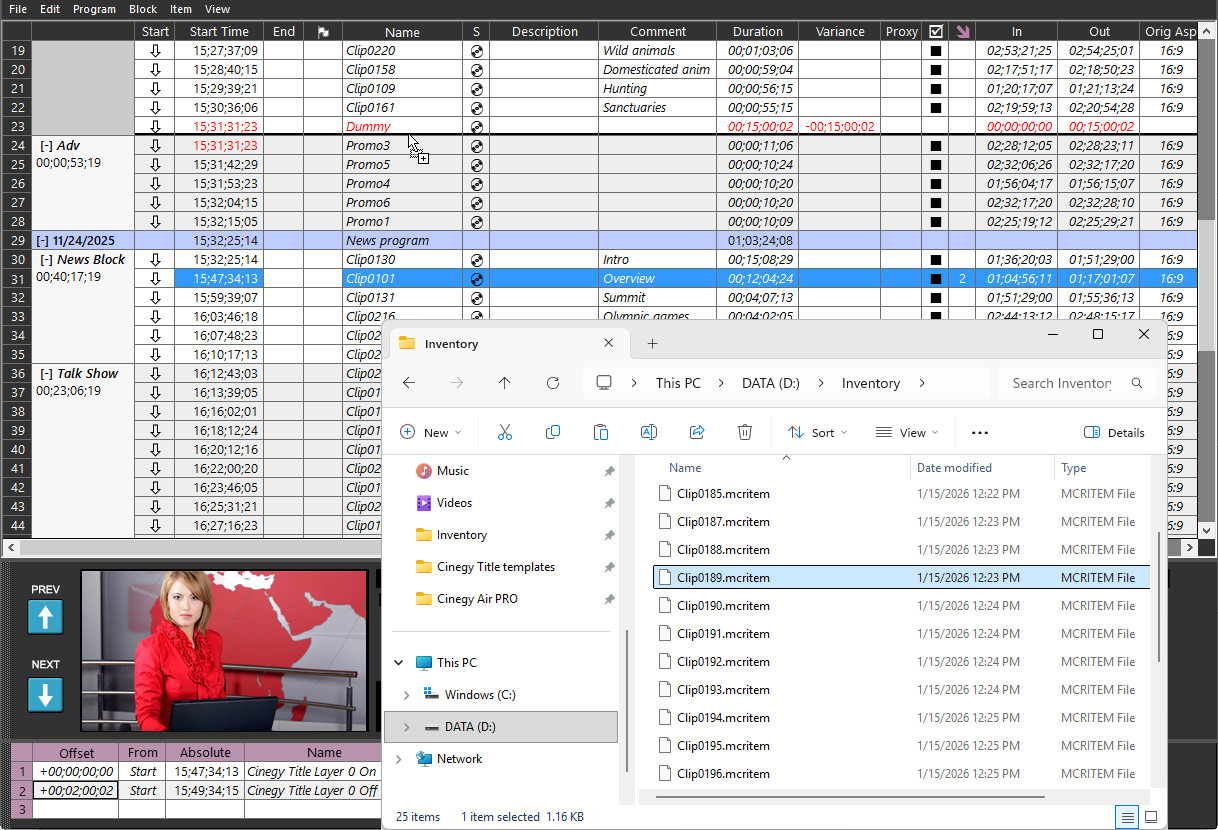This screenshot has height=830, width=1218.
Task: Click the PREV up arrow button
Action: (45, 617)
